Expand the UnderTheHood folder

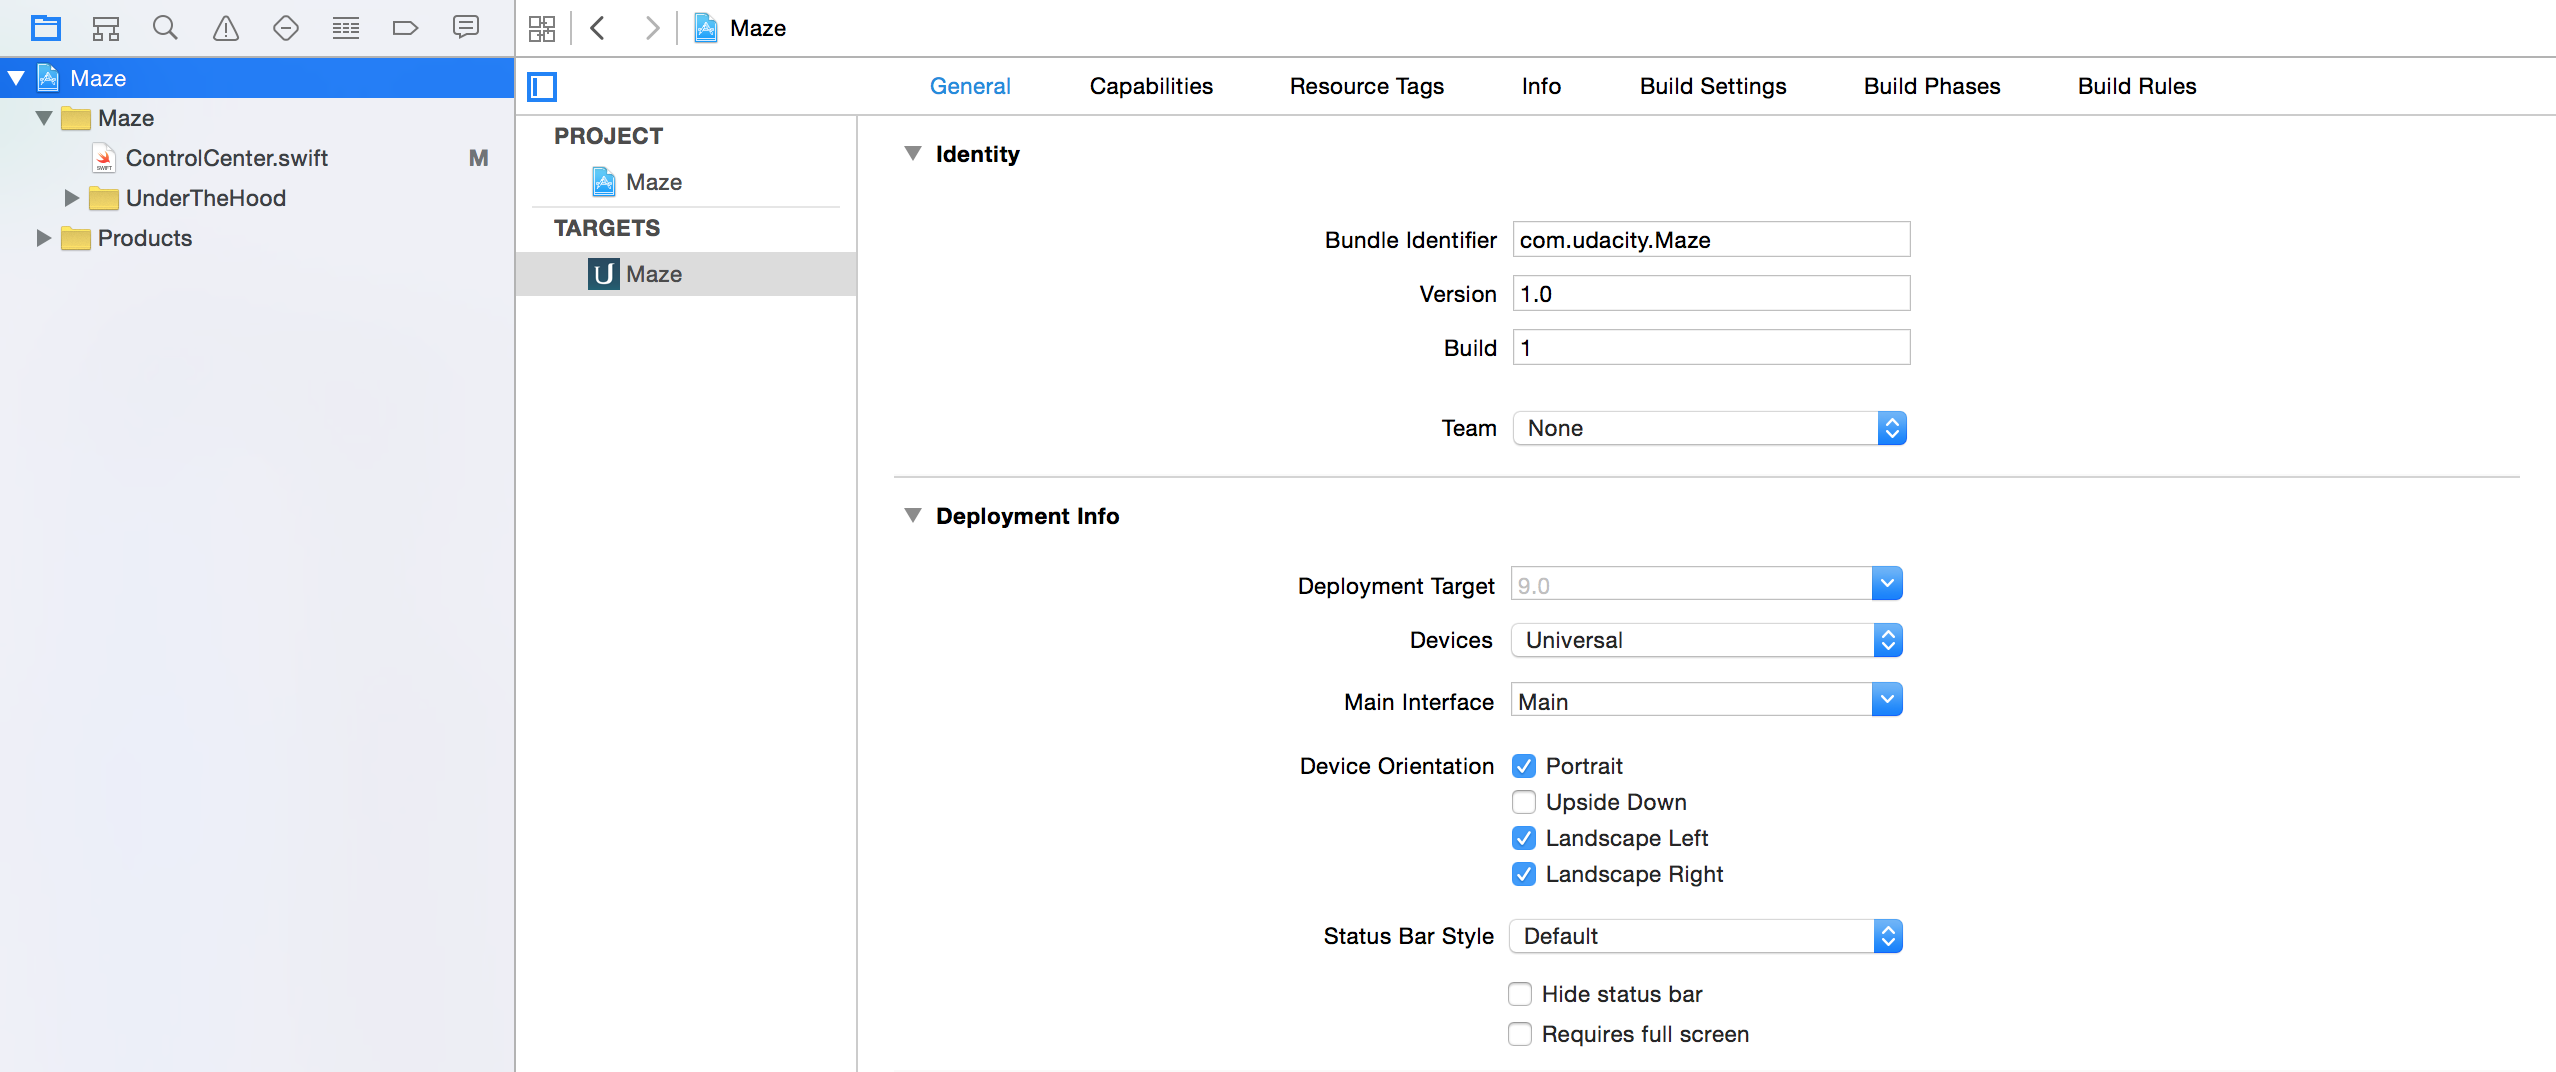click(72, 198)
